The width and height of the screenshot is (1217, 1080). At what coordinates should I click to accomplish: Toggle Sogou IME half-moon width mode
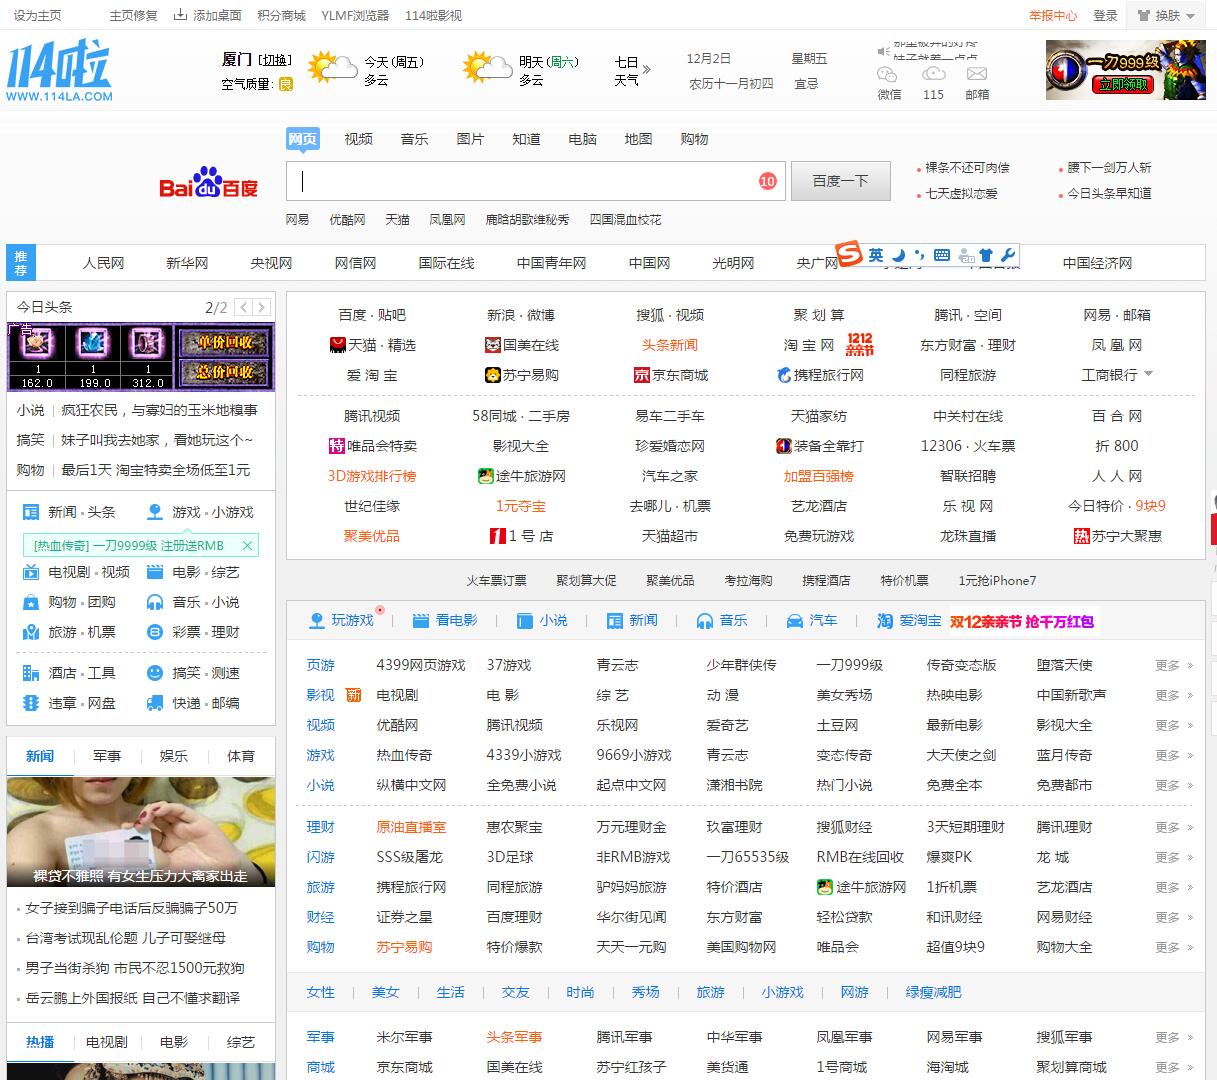(x=898, y=255)
